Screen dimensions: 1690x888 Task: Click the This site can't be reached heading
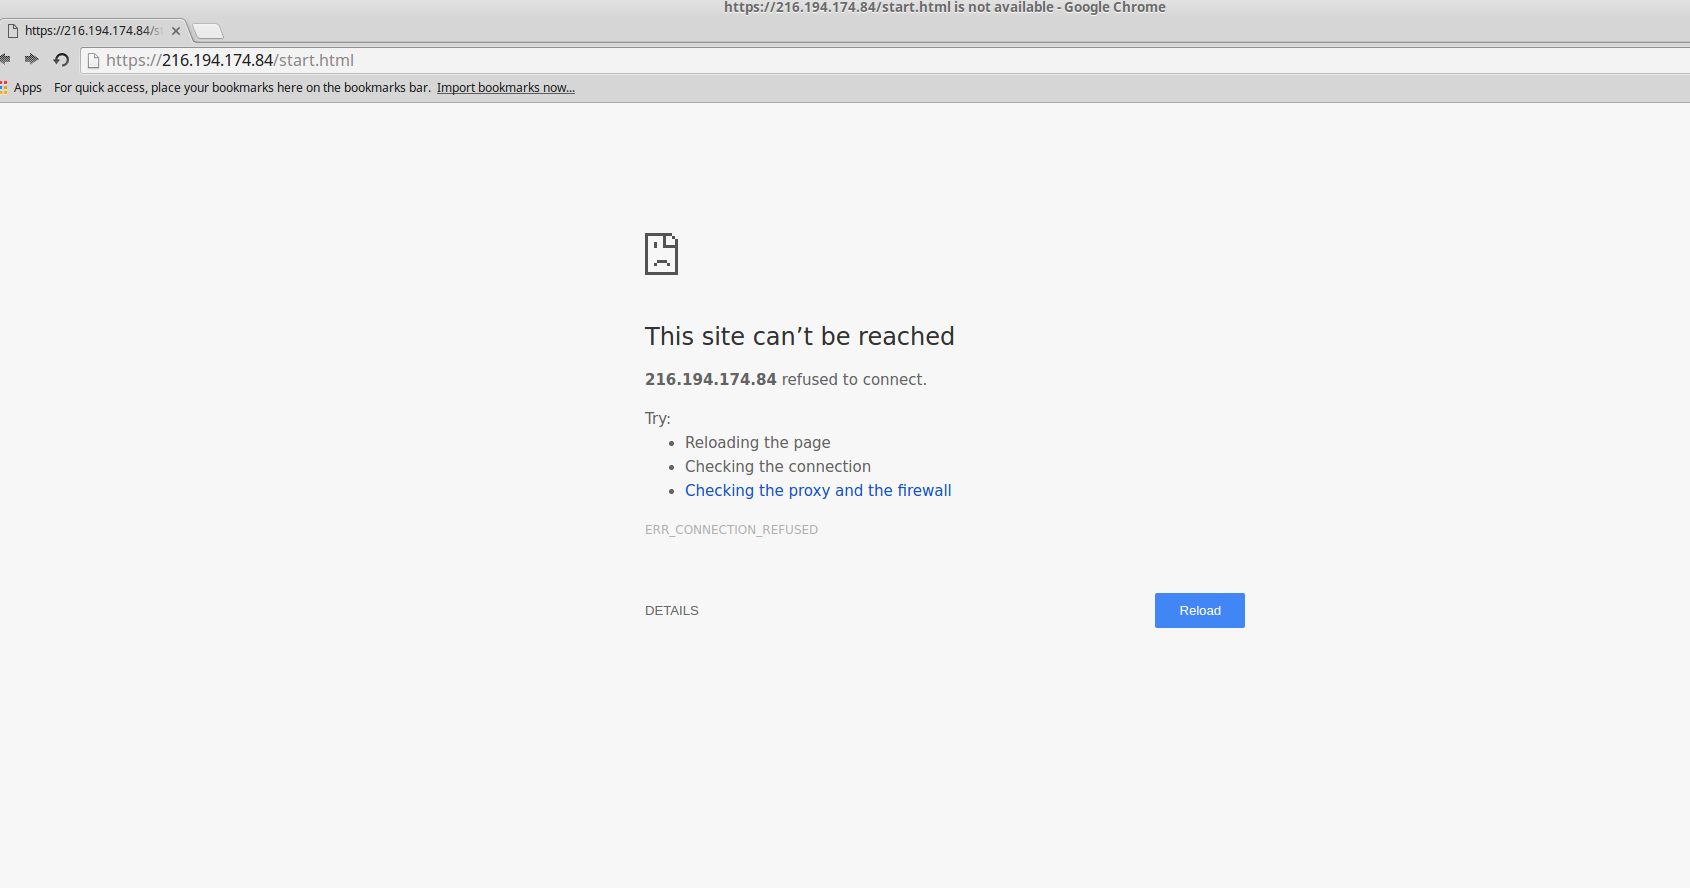click(799, 336)
